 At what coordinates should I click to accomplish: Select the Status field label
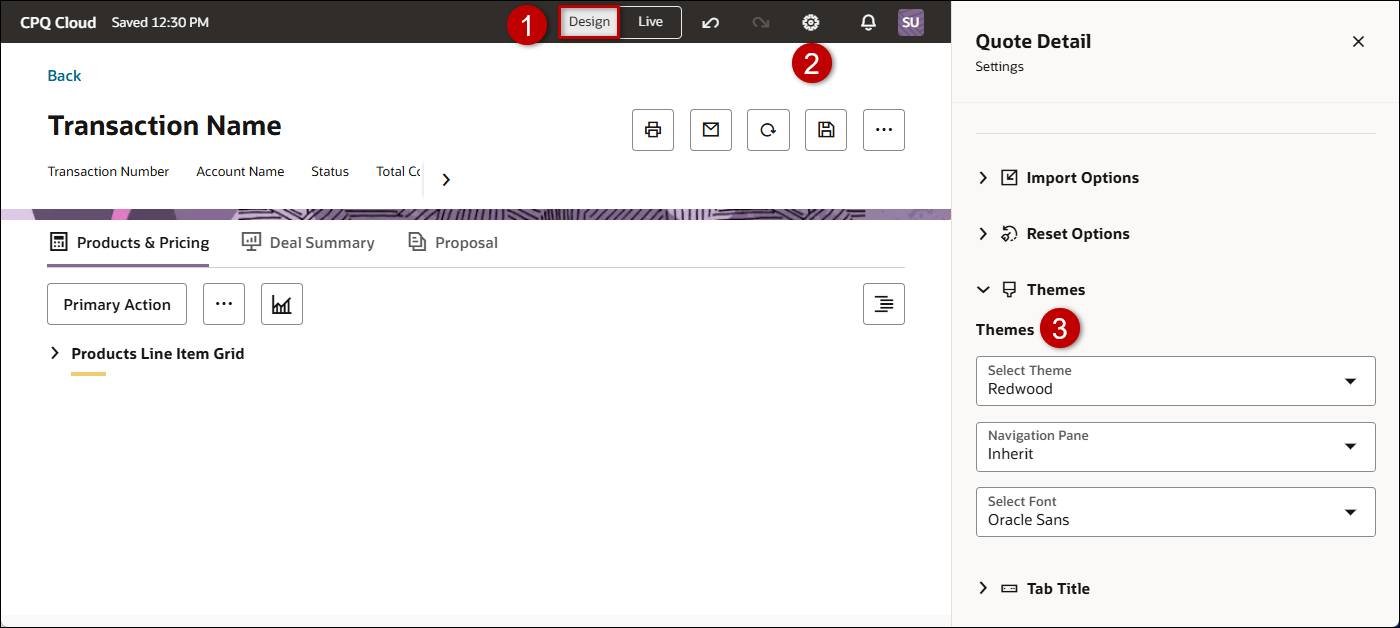click(x=330, y=172)
